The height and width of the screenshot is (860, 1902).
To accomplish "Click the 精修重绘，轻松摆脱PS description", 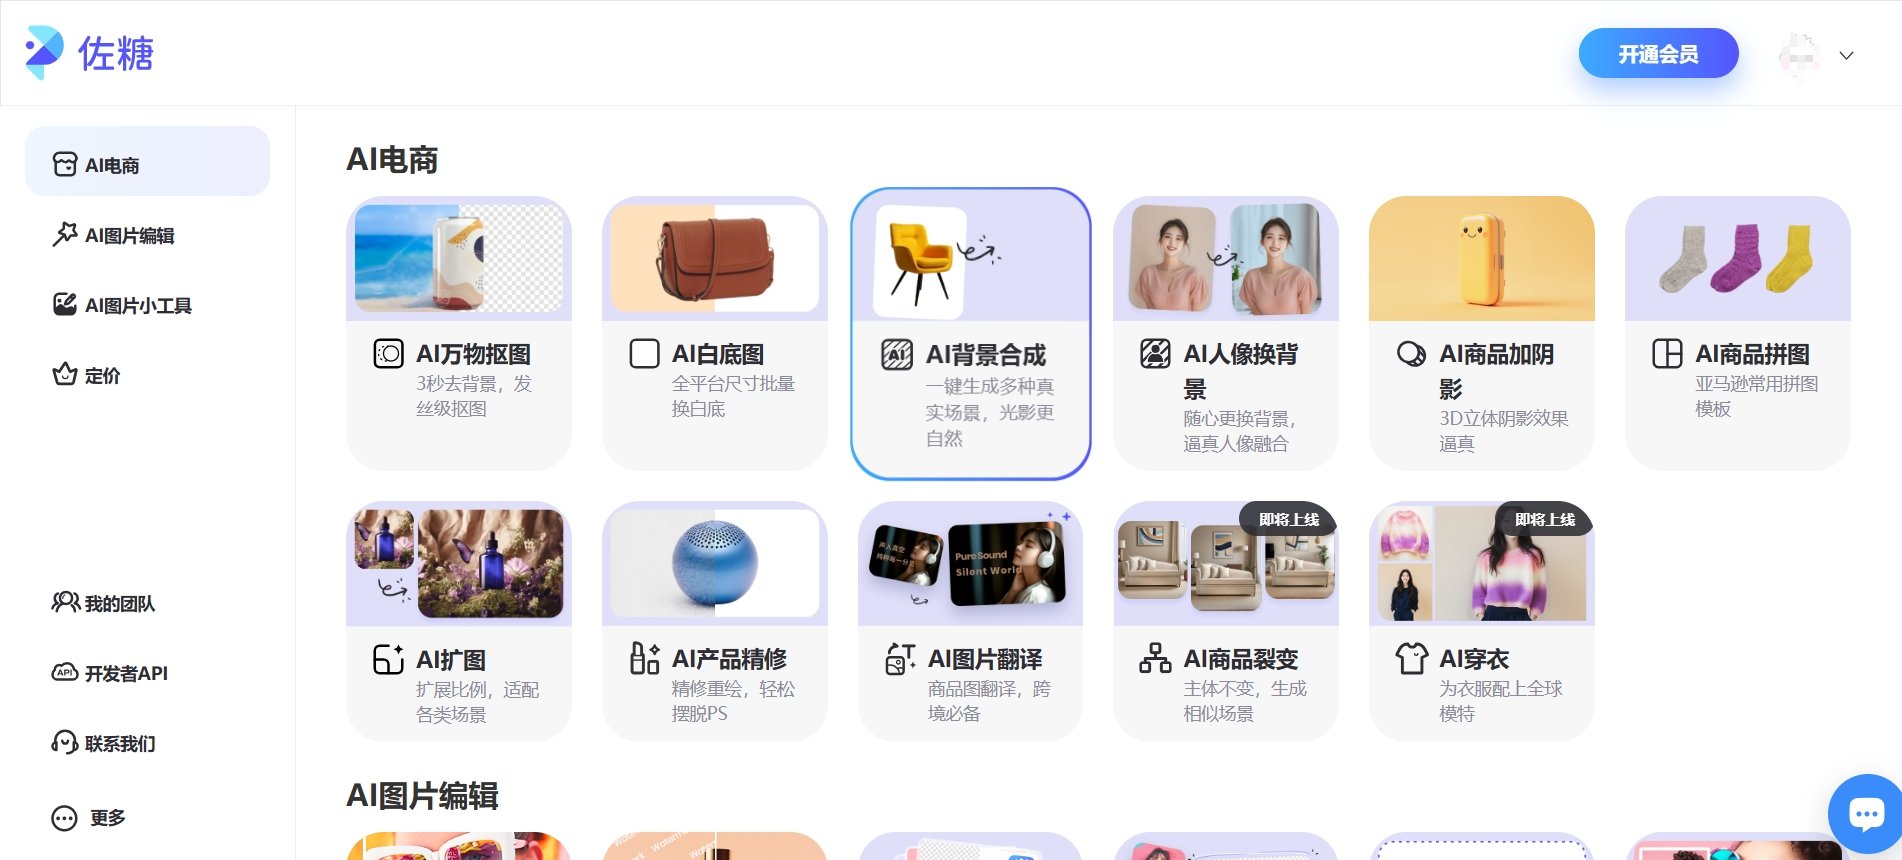I will click(734, 701).
